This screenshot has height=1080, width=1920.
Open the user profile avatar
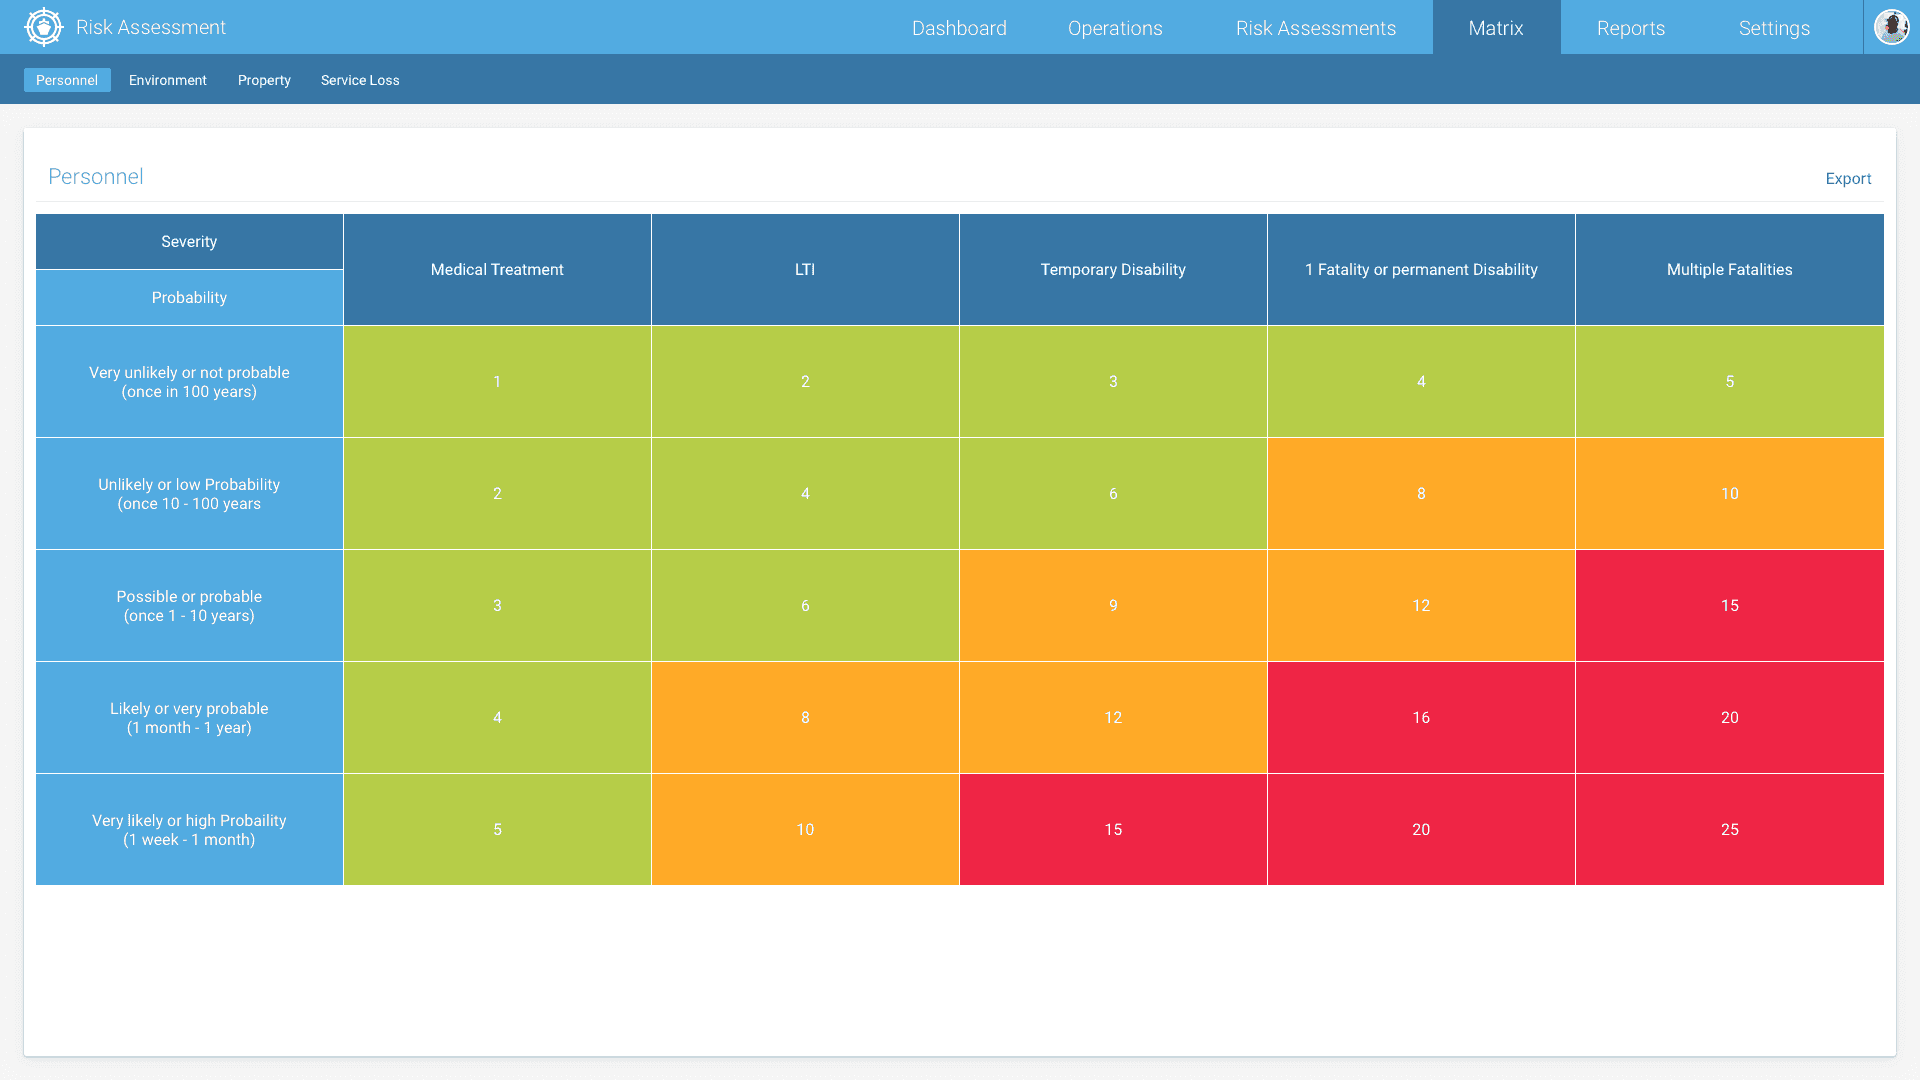coord(1891,27)
